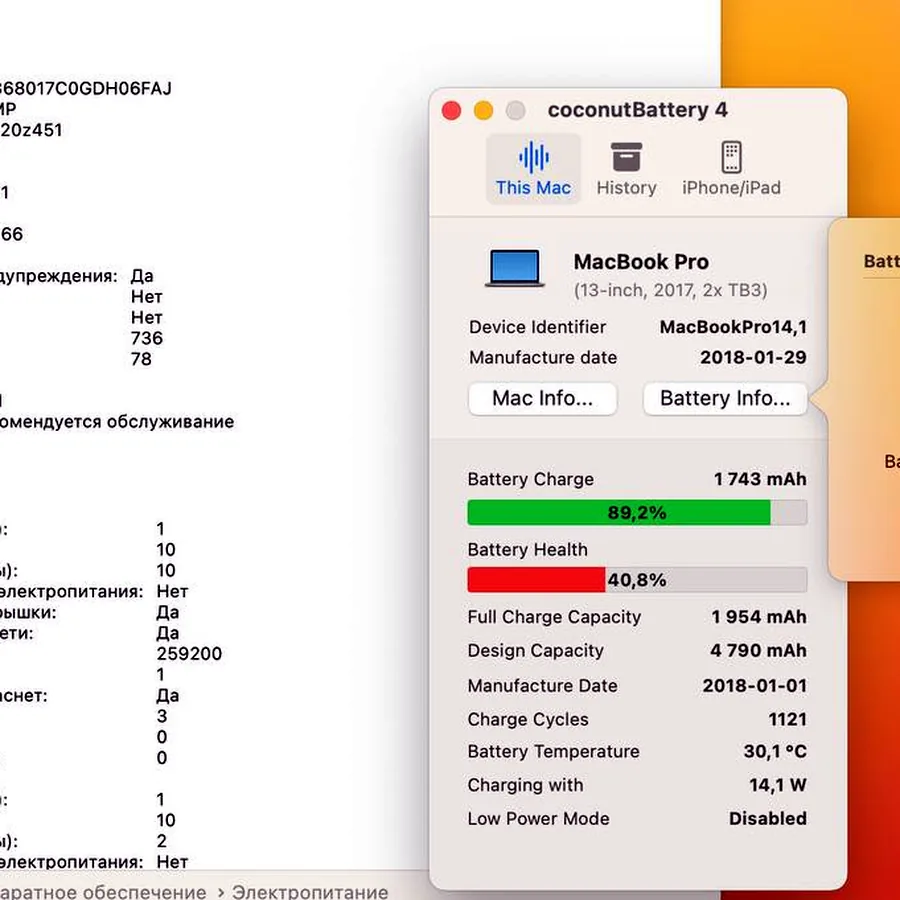The image size is (900, 900).
Task: Select the MacBook Pro model name
Action: 641,262
